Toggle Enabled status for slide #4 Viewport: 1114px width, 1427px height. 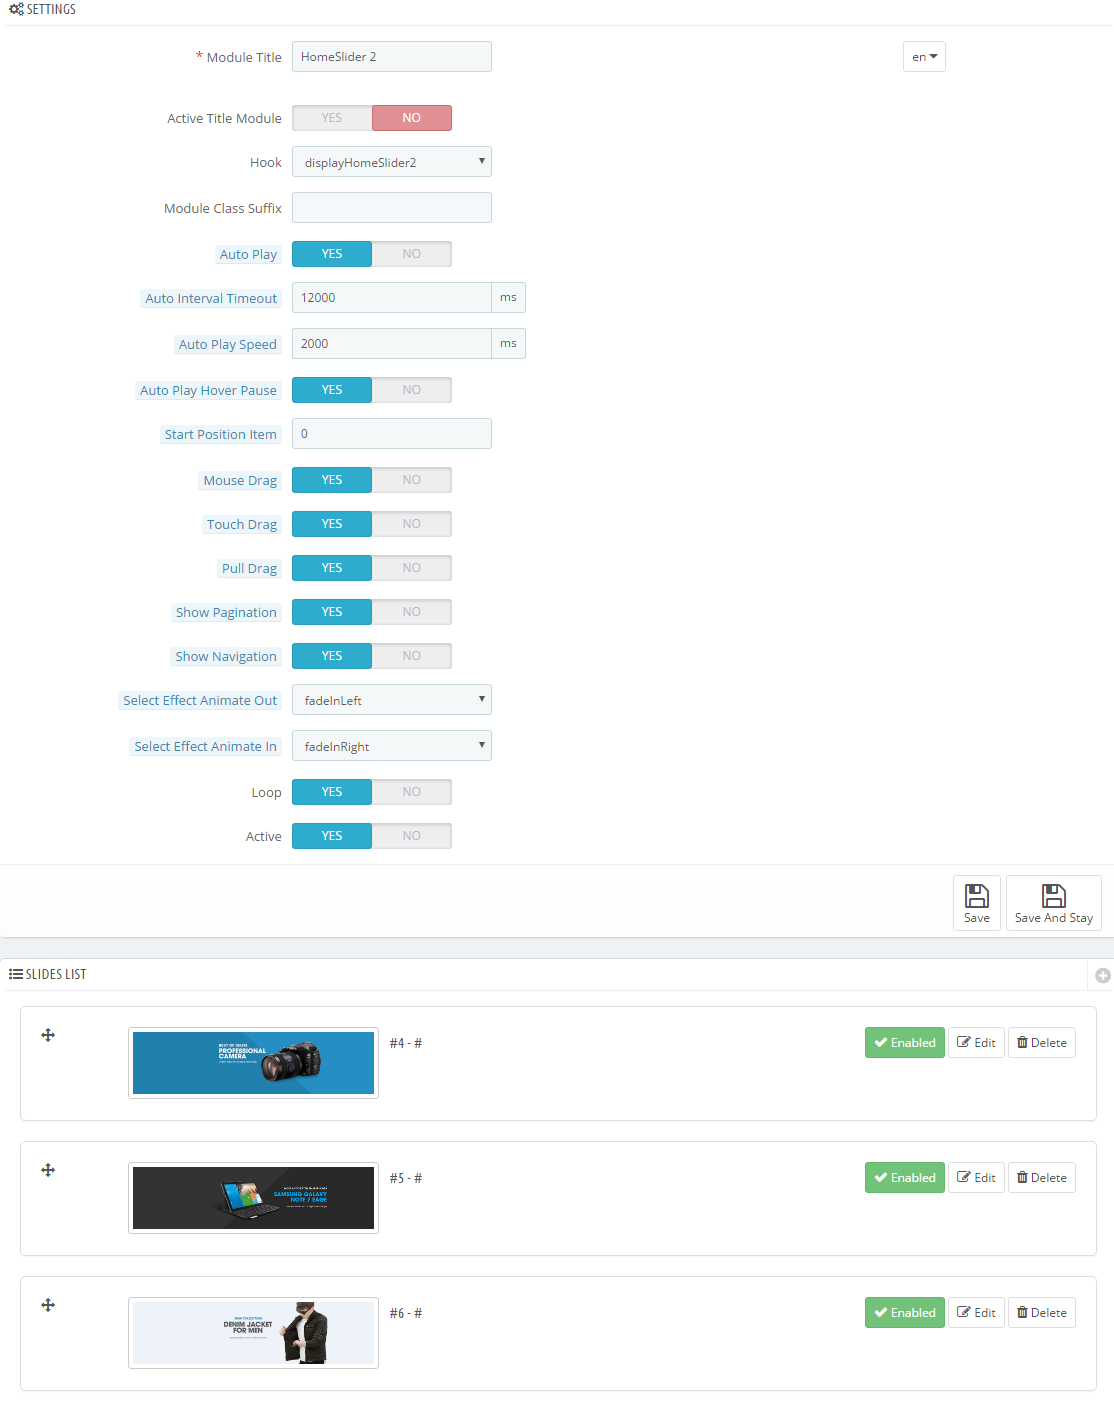905,1042
